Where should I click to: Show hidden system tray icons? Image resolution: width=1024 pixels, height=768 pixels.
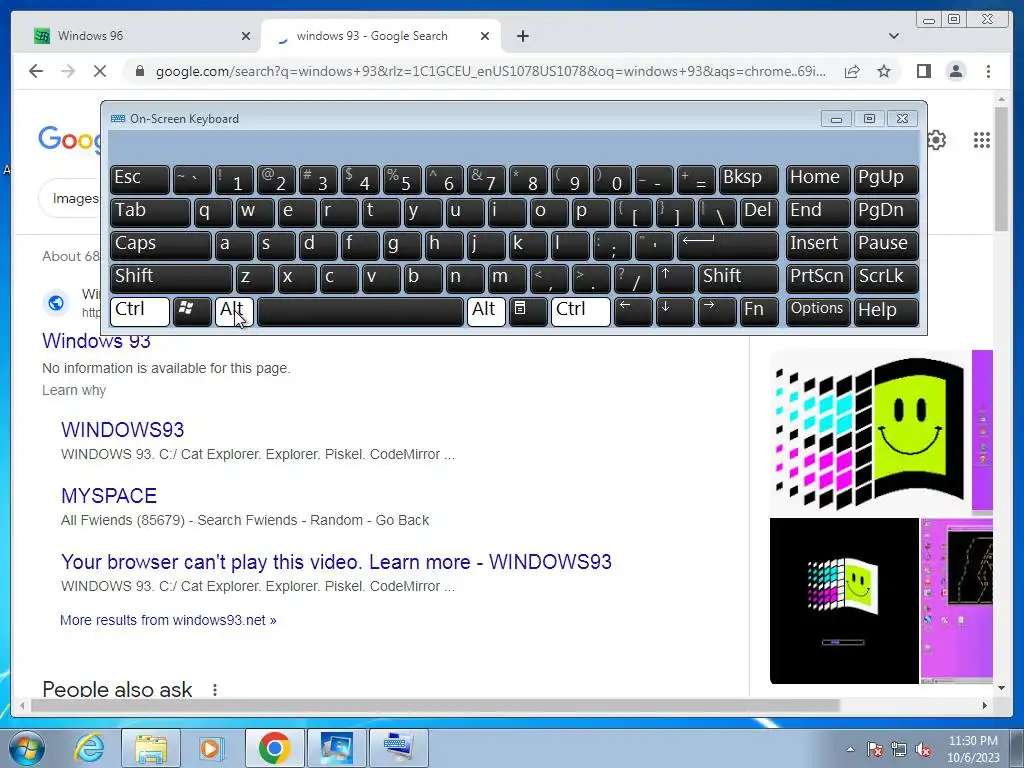pyautogui.click(x=850, y=749)
